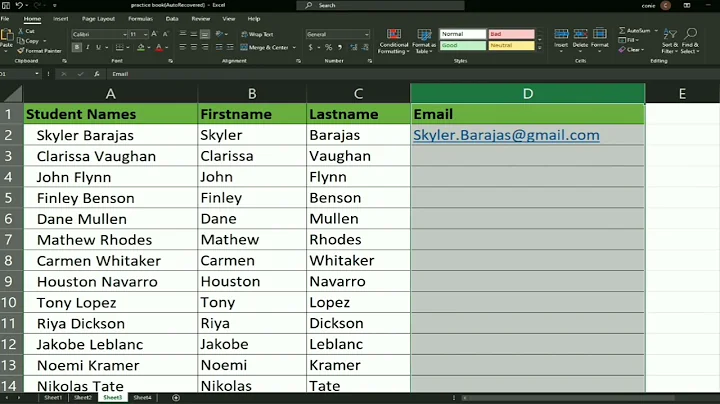Open the Orientation text angle tool
720x404 pixels.
click(x=219, y=34)
